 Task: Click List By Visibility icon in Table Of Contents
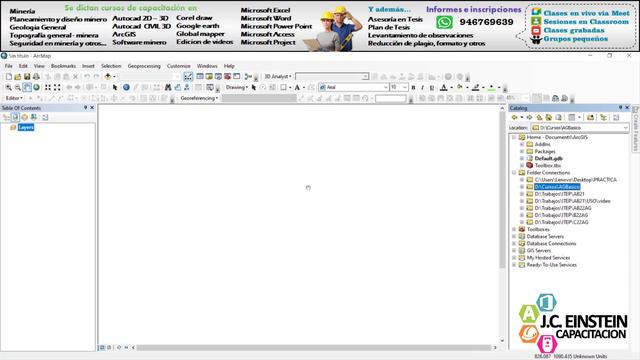(x=24, y=118)
